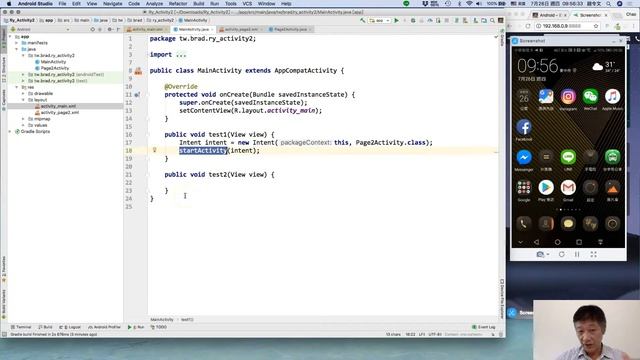
Task: Open the Apple menu
Action: point(9,4)
